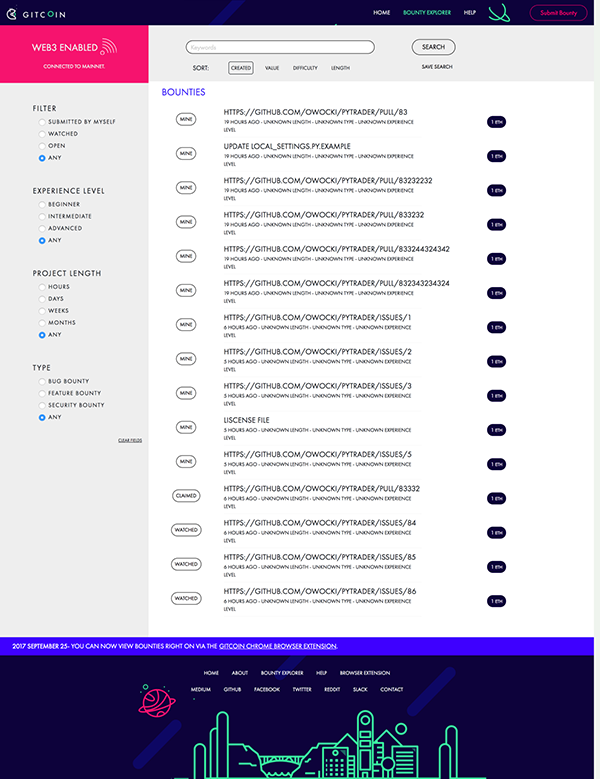Click the pink planet icon in footer
600x779 pixels.
coord(156,701)
